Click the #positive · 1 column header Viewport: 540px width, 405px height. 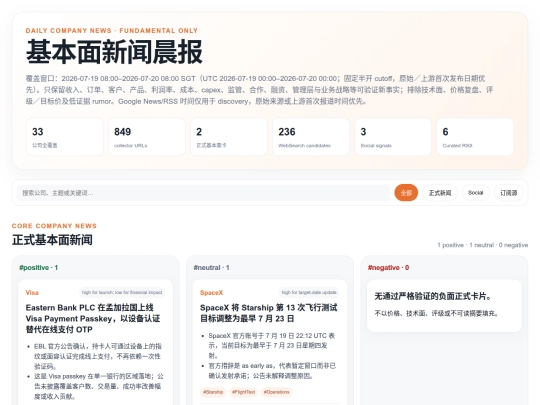pos(39,268)
